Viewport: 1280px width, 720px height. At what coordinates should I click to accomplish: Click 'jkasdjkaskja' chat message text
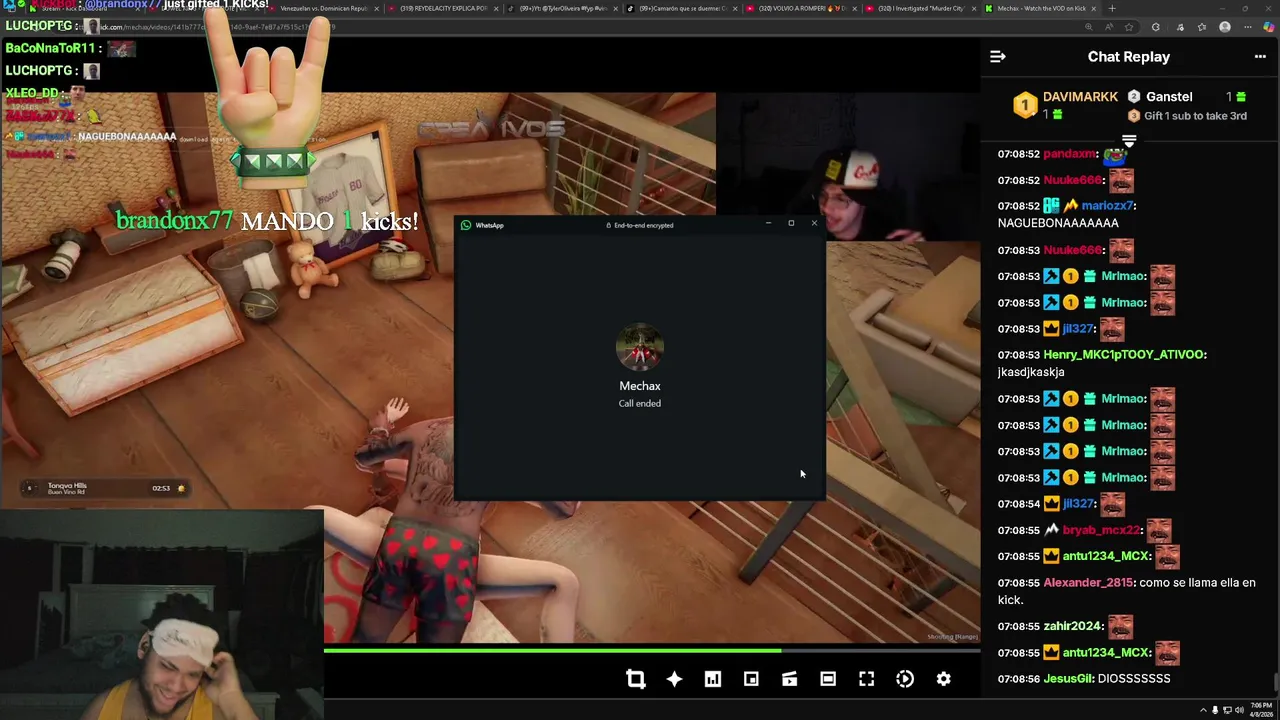[x=1030, y=372]
